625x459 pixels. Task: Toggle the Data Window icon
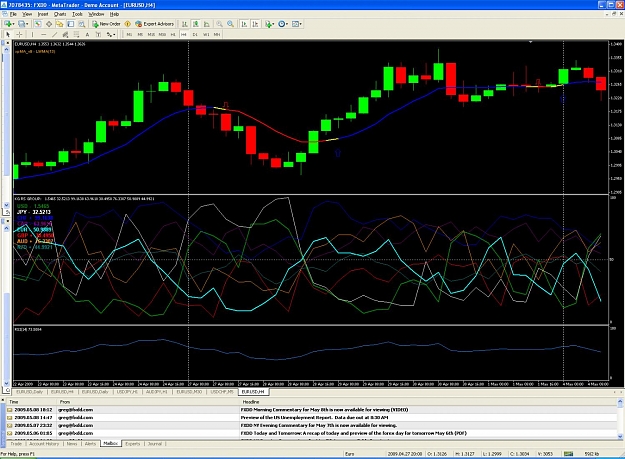(x=49, y=24)
